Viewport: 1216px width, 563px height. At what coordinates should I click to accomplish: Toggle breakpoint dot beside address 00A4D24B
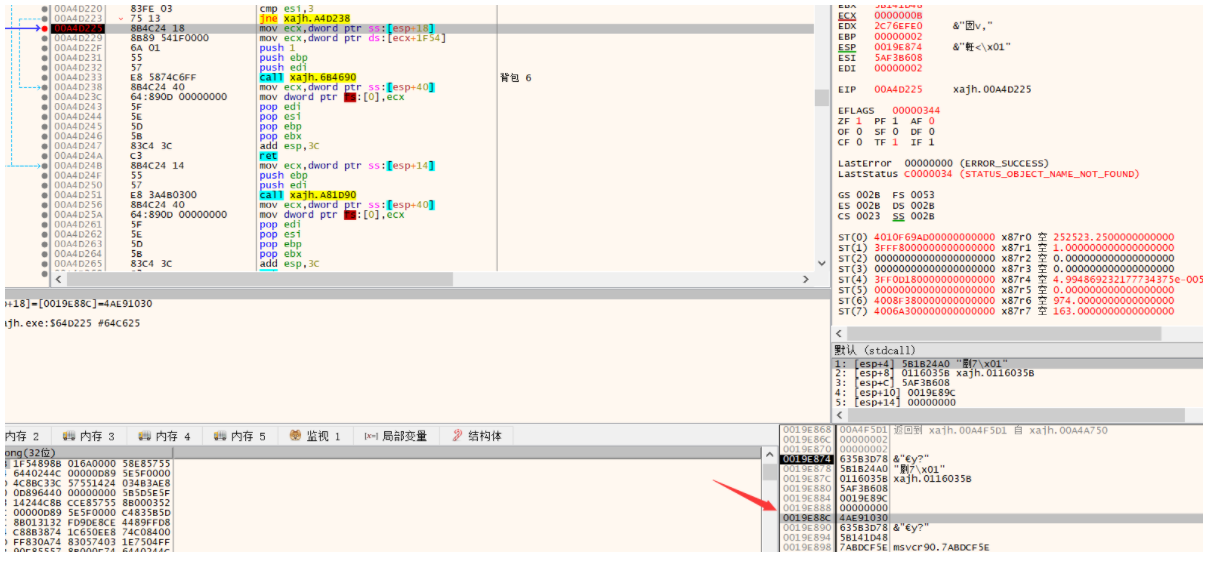[x=45, y=165]
